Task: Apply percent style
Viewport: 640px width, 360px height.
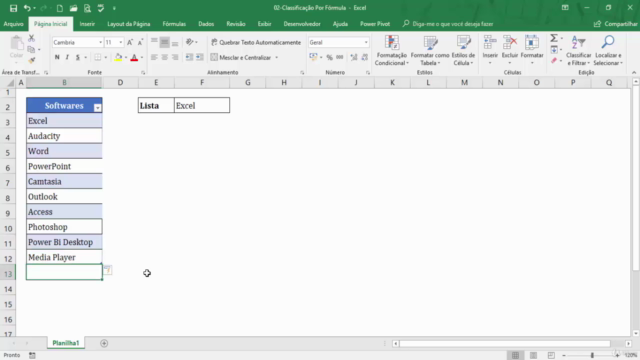Action: coord(329,58)
